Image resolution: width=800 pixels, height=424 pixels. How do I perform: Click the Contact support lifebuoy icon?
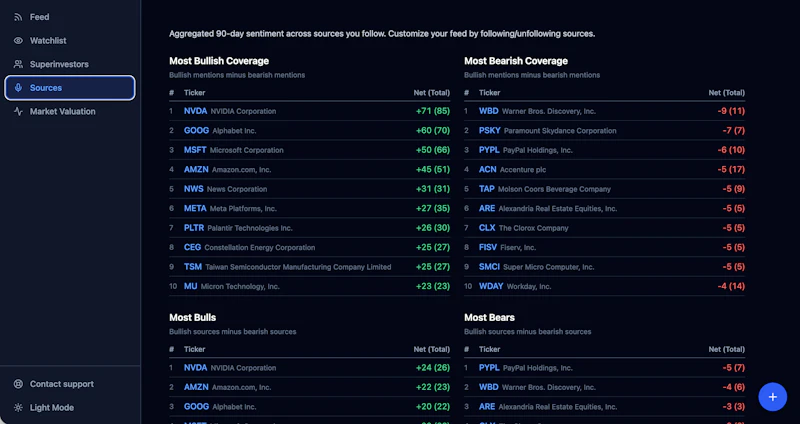pos(18,384)
